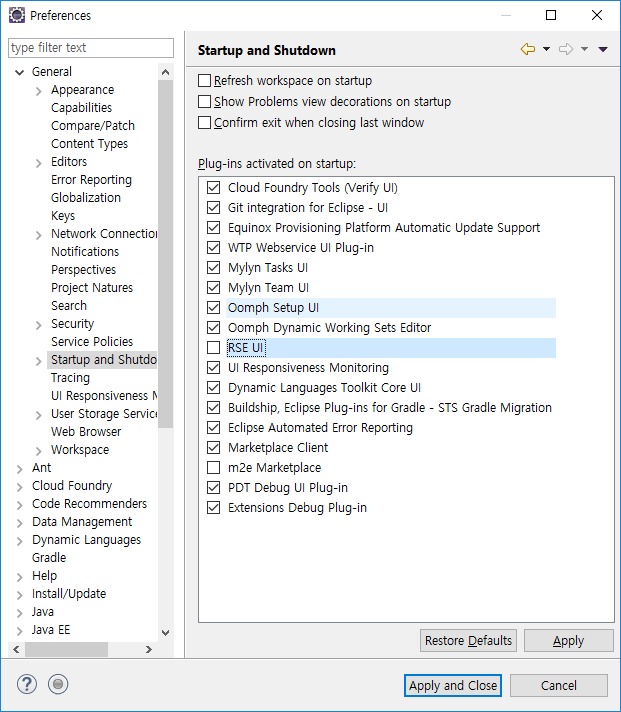The image size is (621, 712).
Task: Open Error Reporting preference page
Action: pos(91,179)
